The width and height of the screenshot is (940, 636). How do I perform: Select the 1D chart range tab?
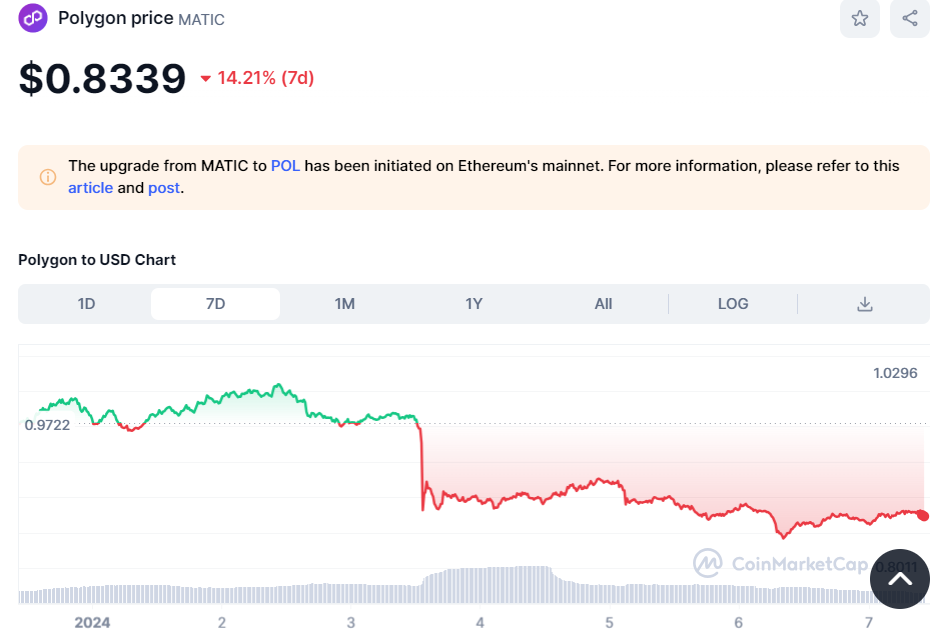click(86, 304)
